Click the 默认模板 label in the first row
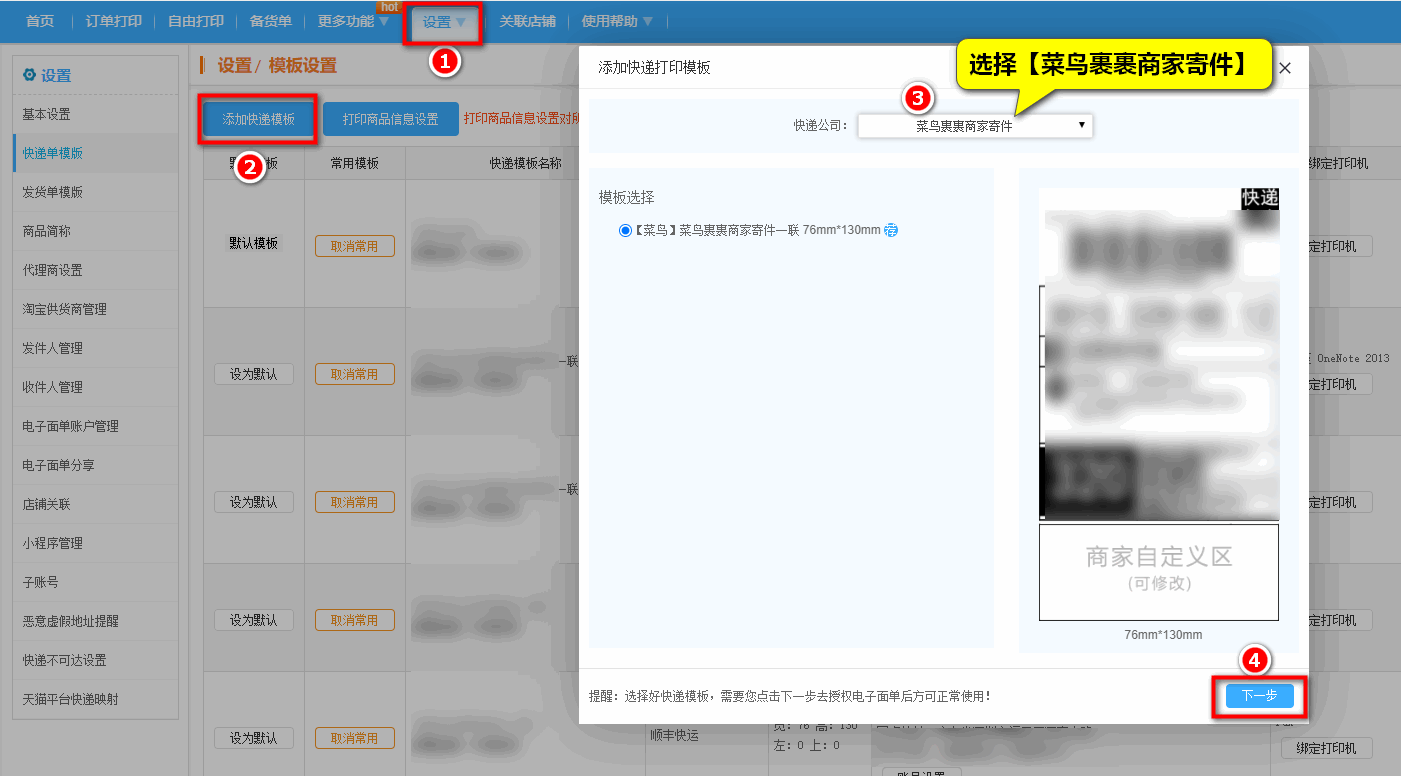 [x=254, y=243]
